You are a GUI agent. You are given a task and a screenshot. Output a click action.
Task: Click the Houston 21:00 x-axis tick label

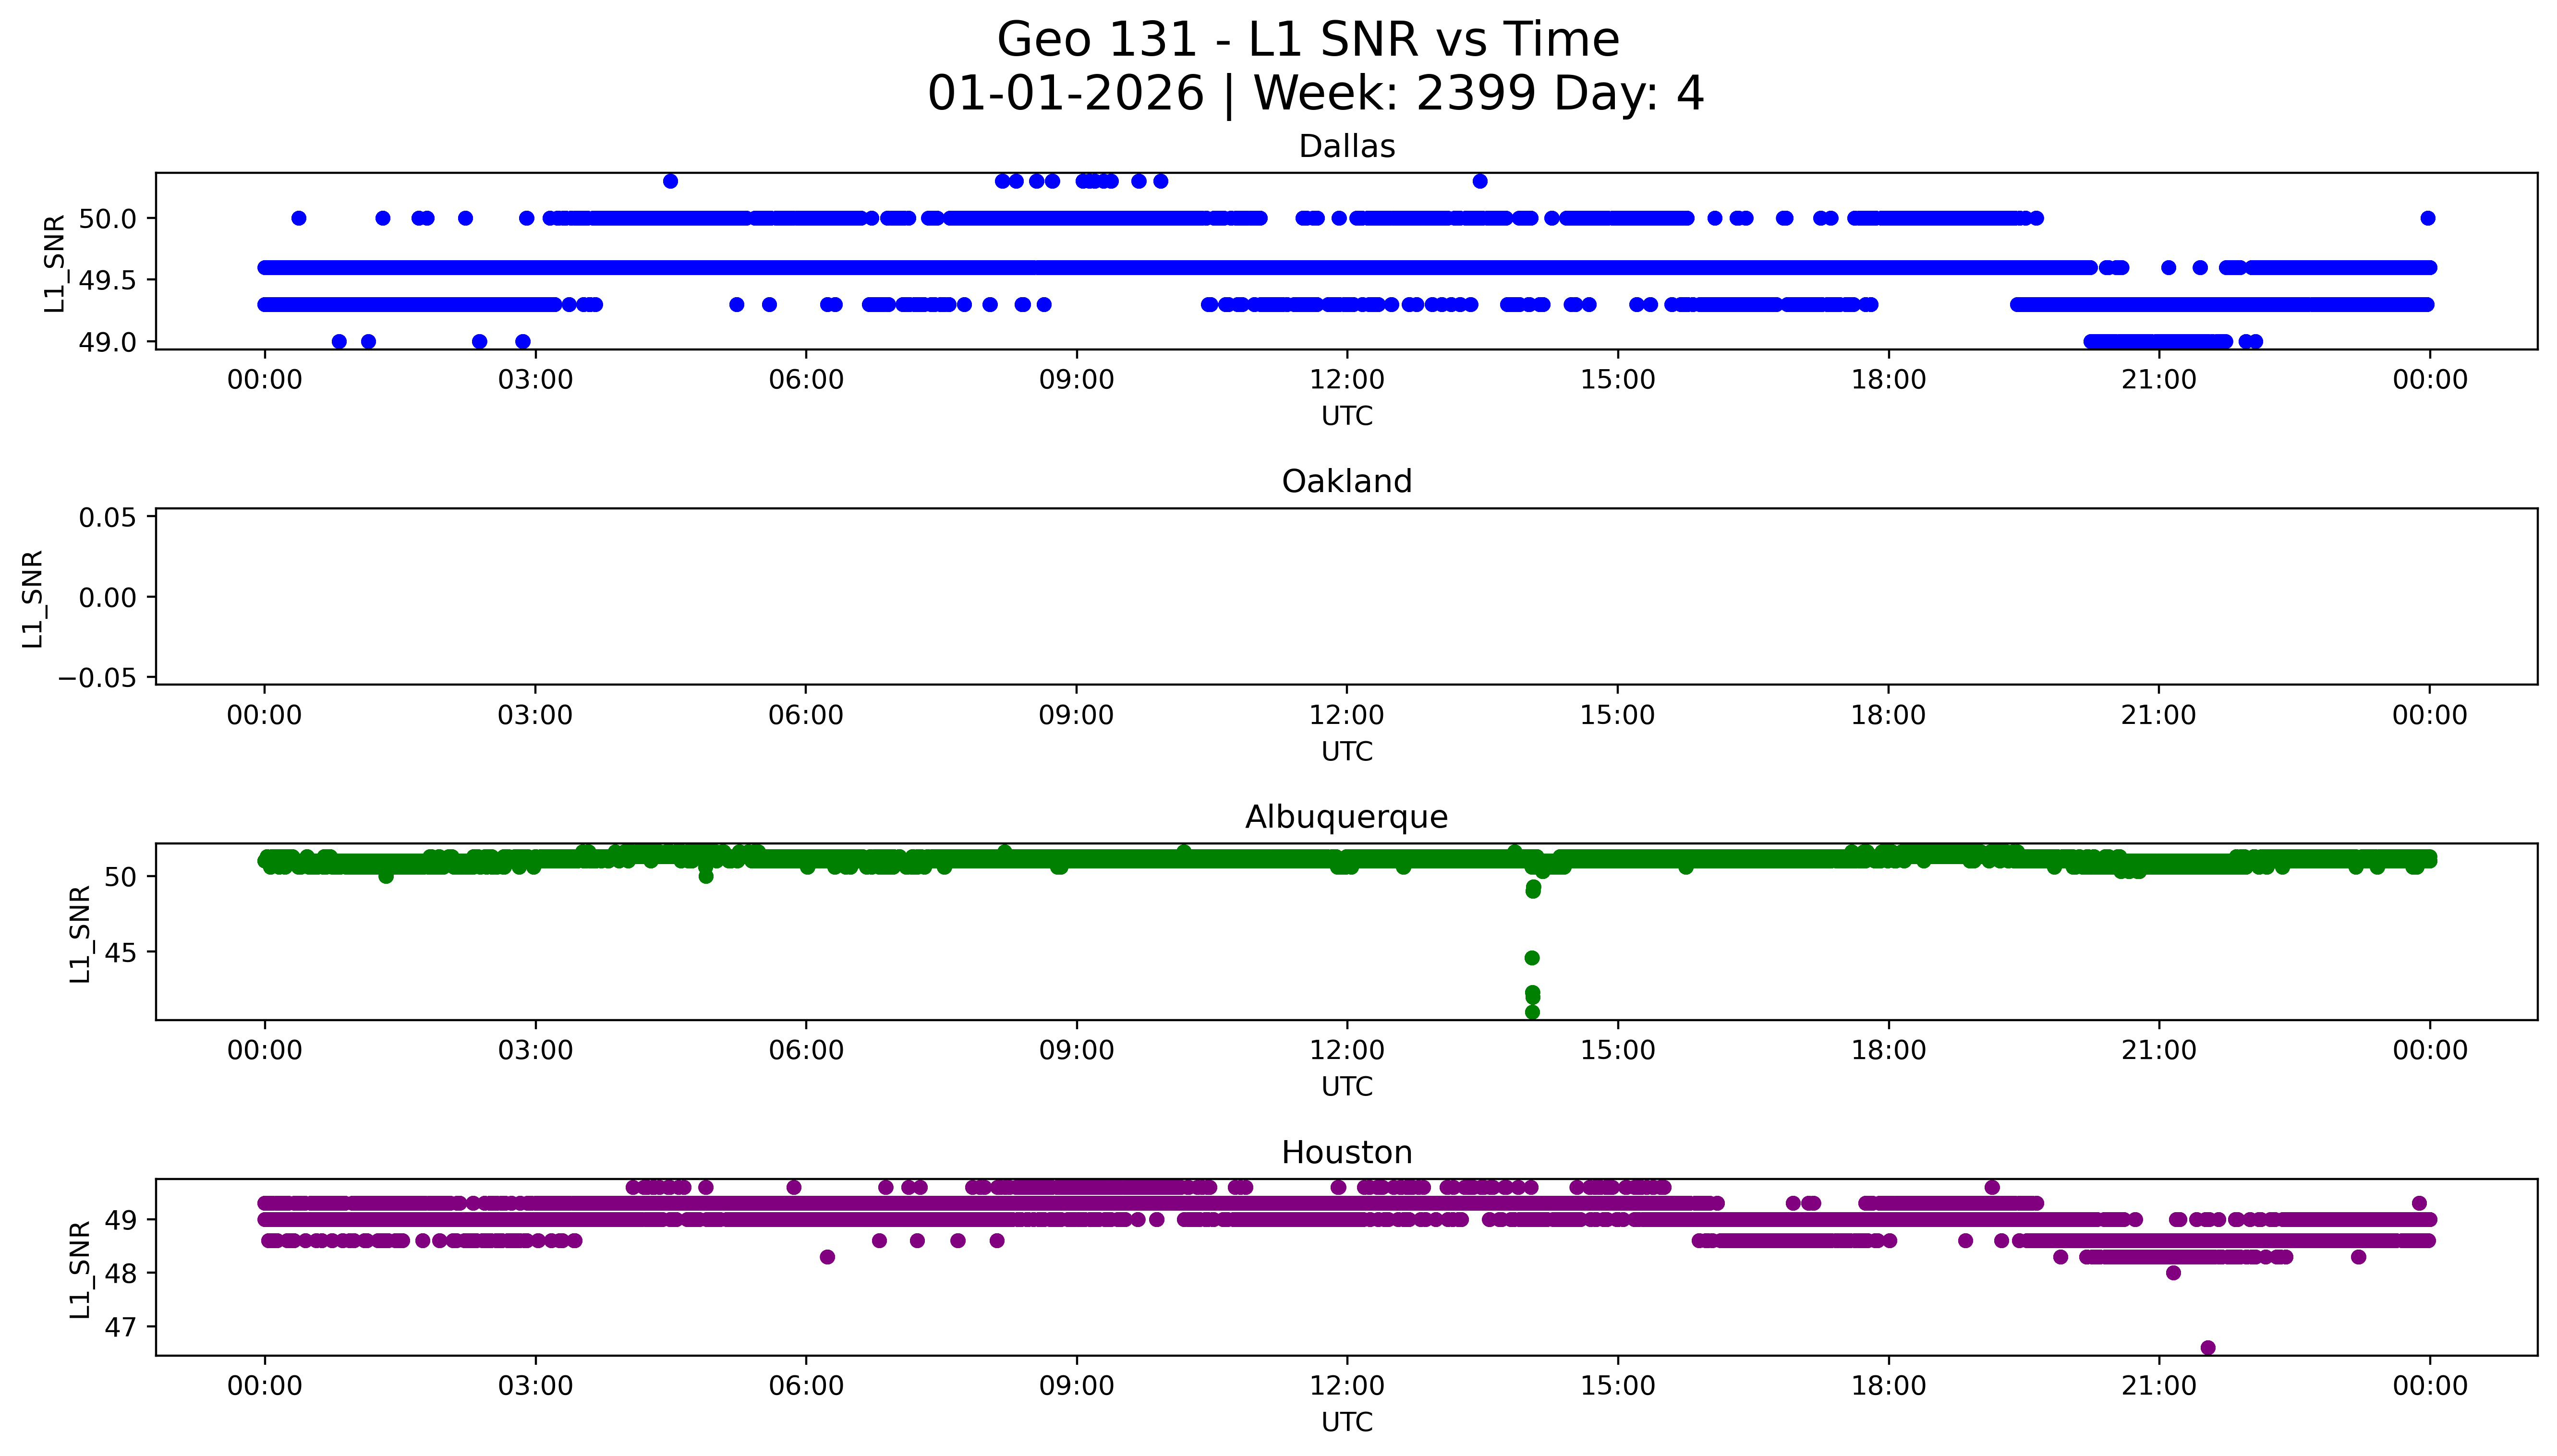[2158, 1386]
